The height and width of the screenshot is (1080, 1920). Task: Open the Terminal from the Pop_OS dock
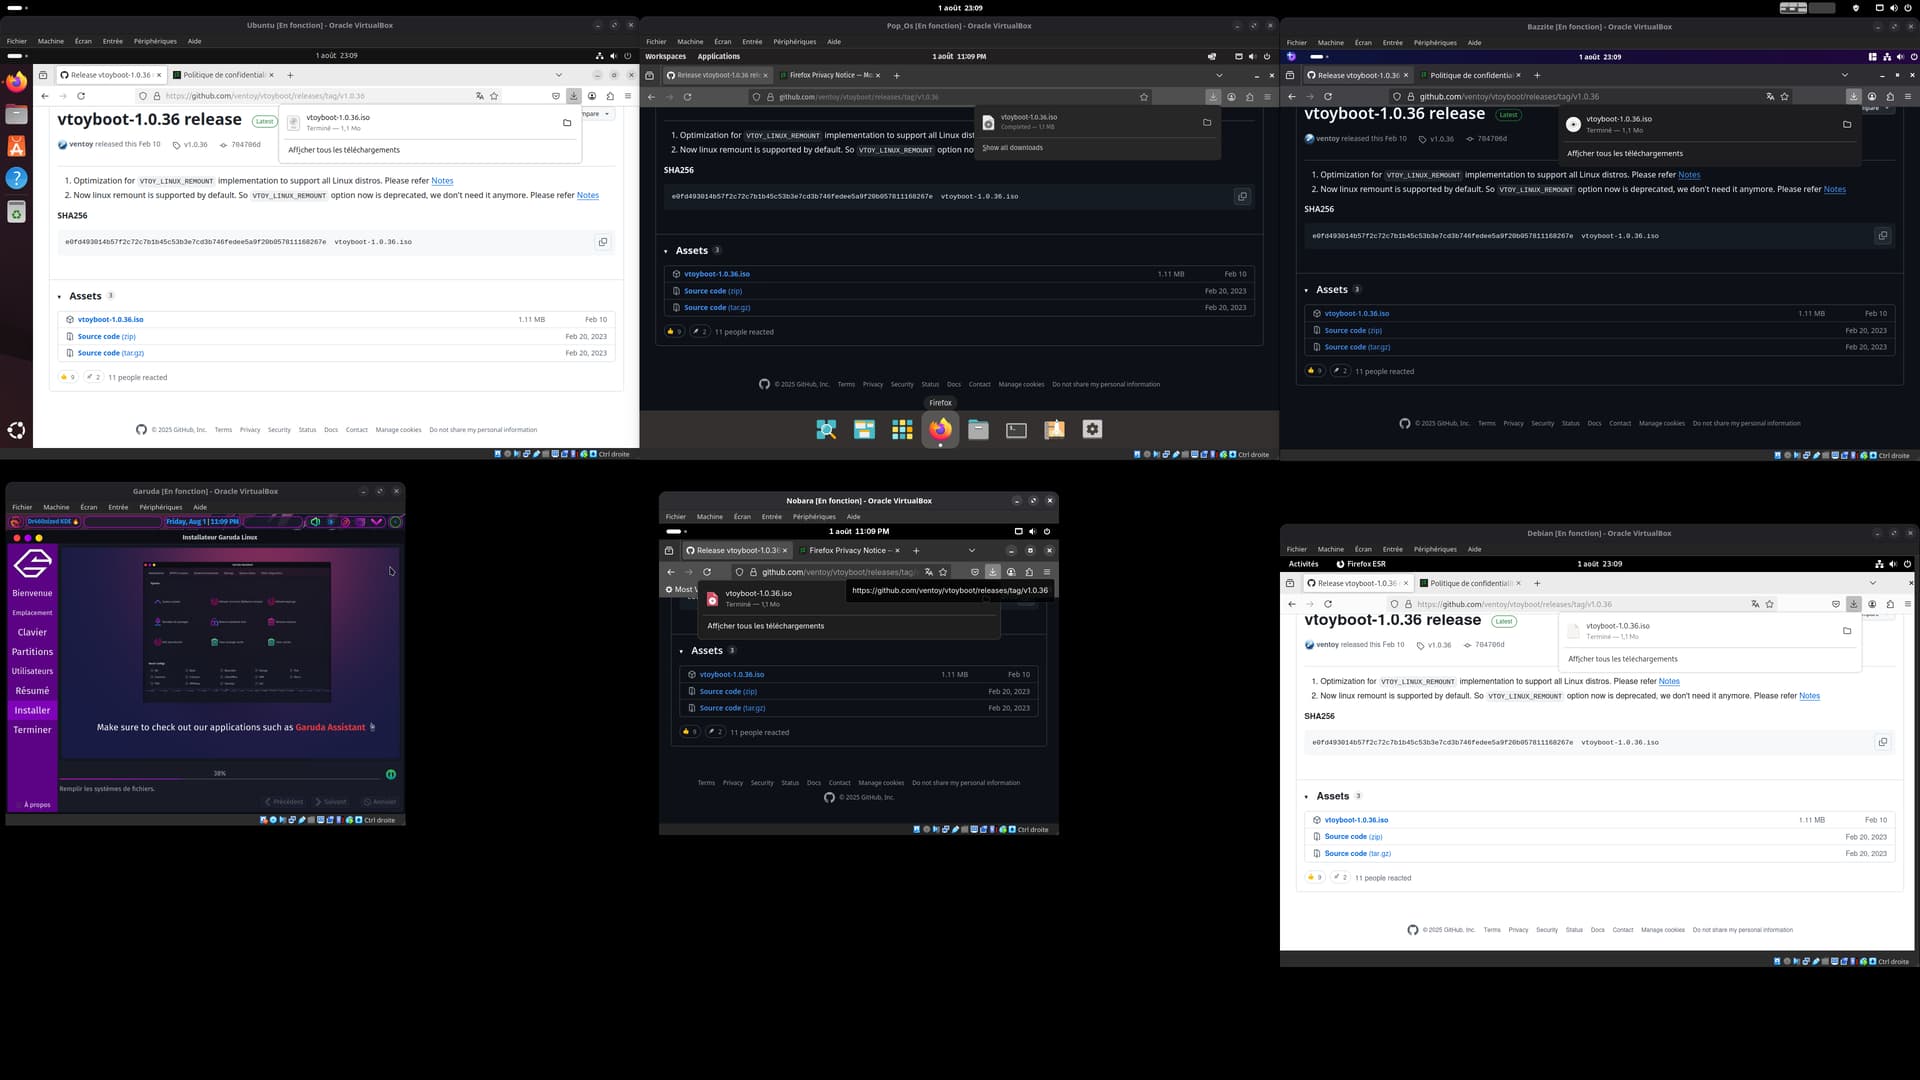pos(1016,430)
